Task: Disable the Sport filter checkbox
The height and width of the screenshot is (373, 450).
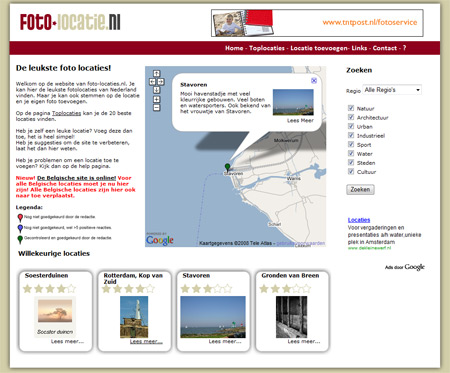Action: coord(351,144)
